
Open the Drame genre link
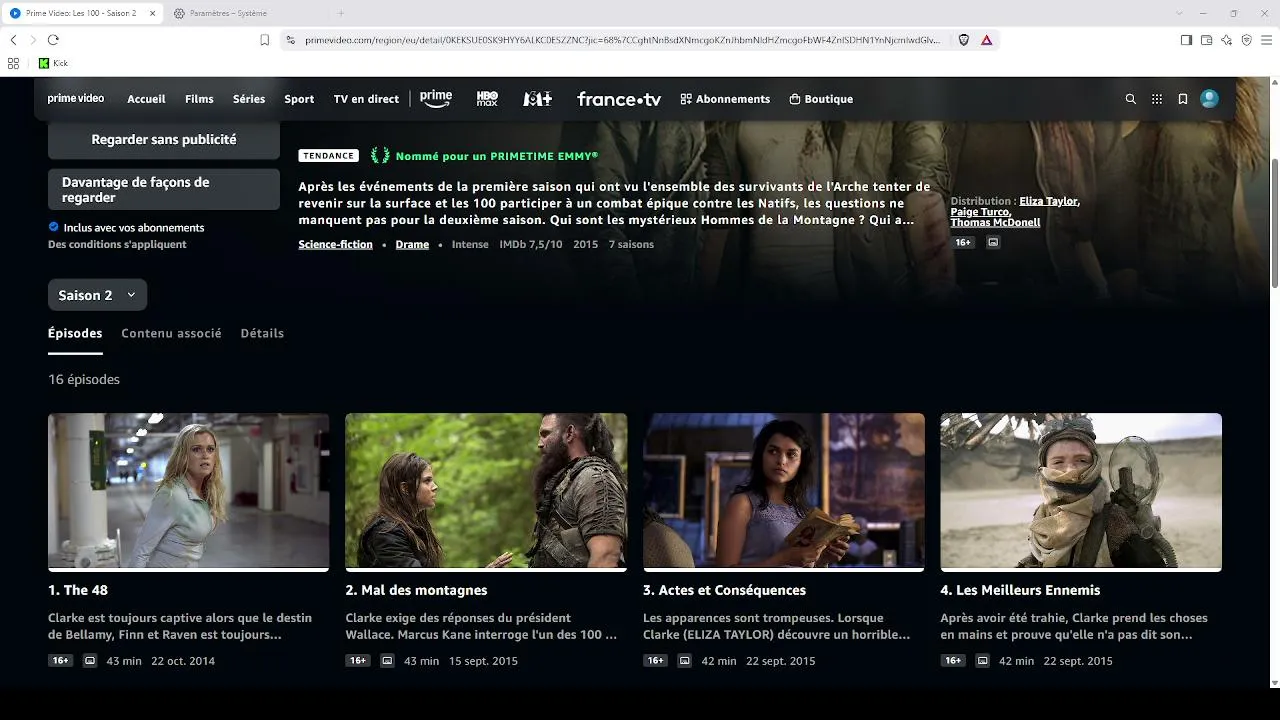click(x=412, y=244)
